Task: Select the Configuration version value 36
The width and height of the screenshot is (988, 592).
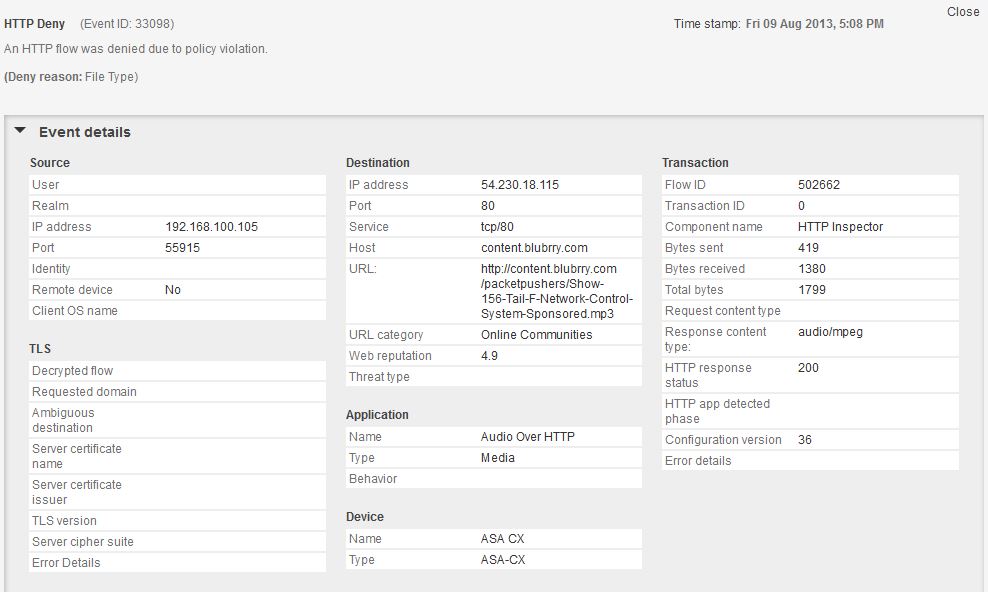Action: (805, 440)
